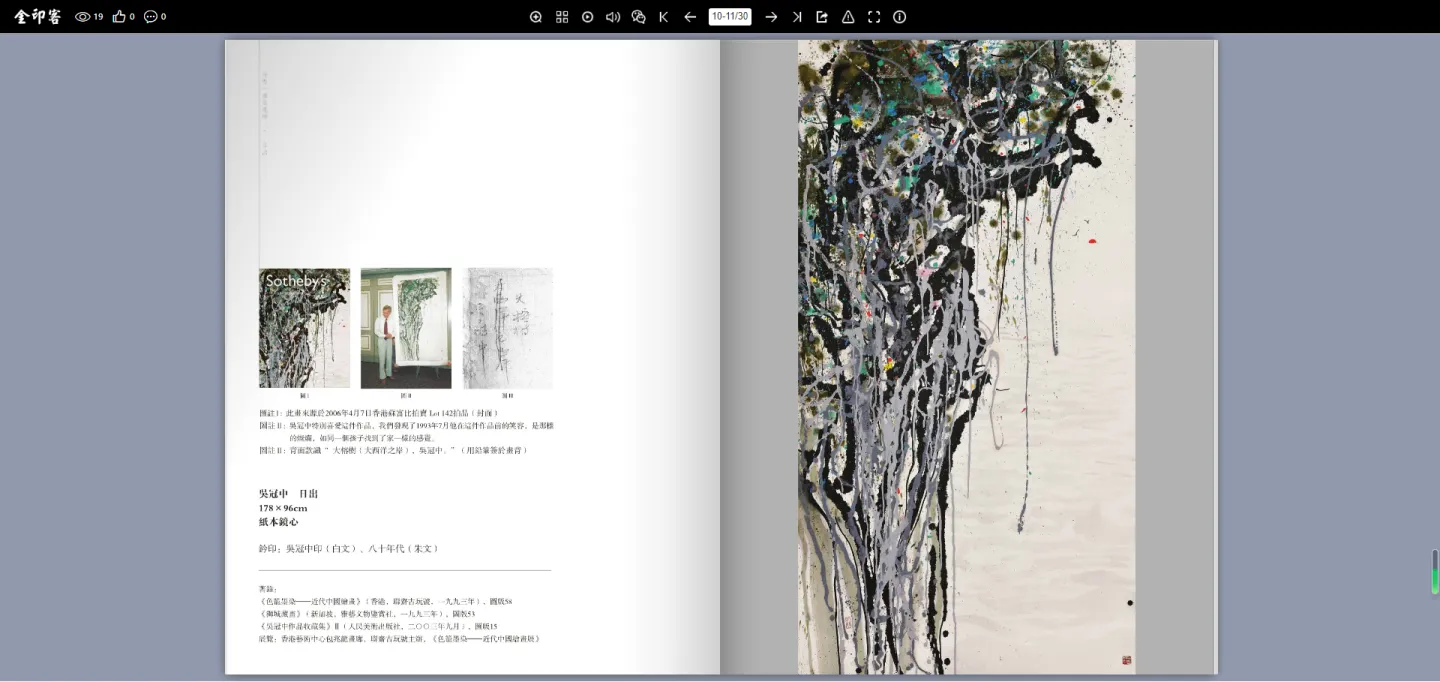Click the left page to flip back

[472, 357]
